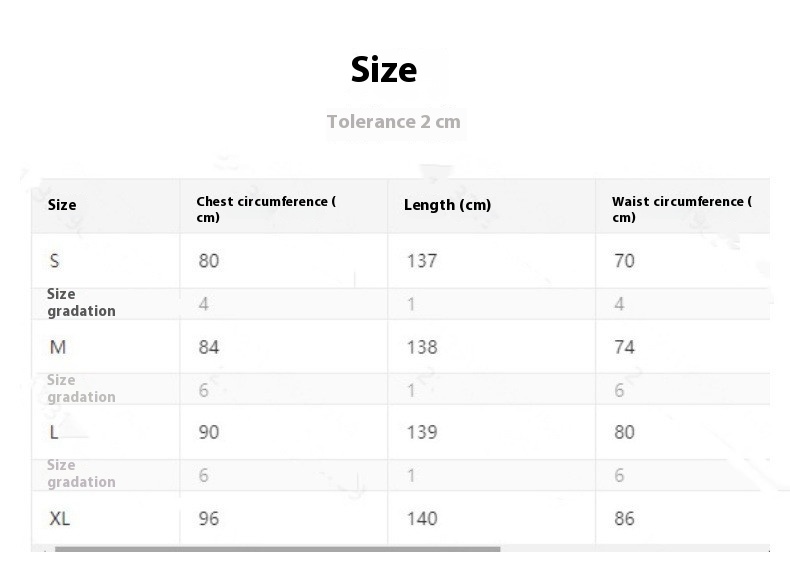Click the chest value 96 for XL
Screen dimensions: 790x572
point(209,519)
